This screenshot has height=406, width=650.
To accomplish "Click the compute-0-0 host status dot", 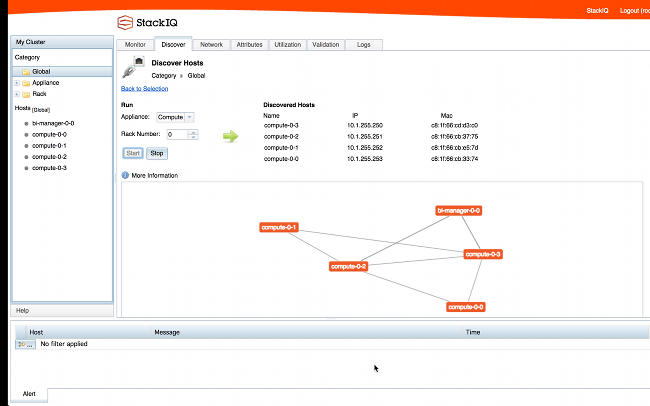I will (x=26, y=135).
